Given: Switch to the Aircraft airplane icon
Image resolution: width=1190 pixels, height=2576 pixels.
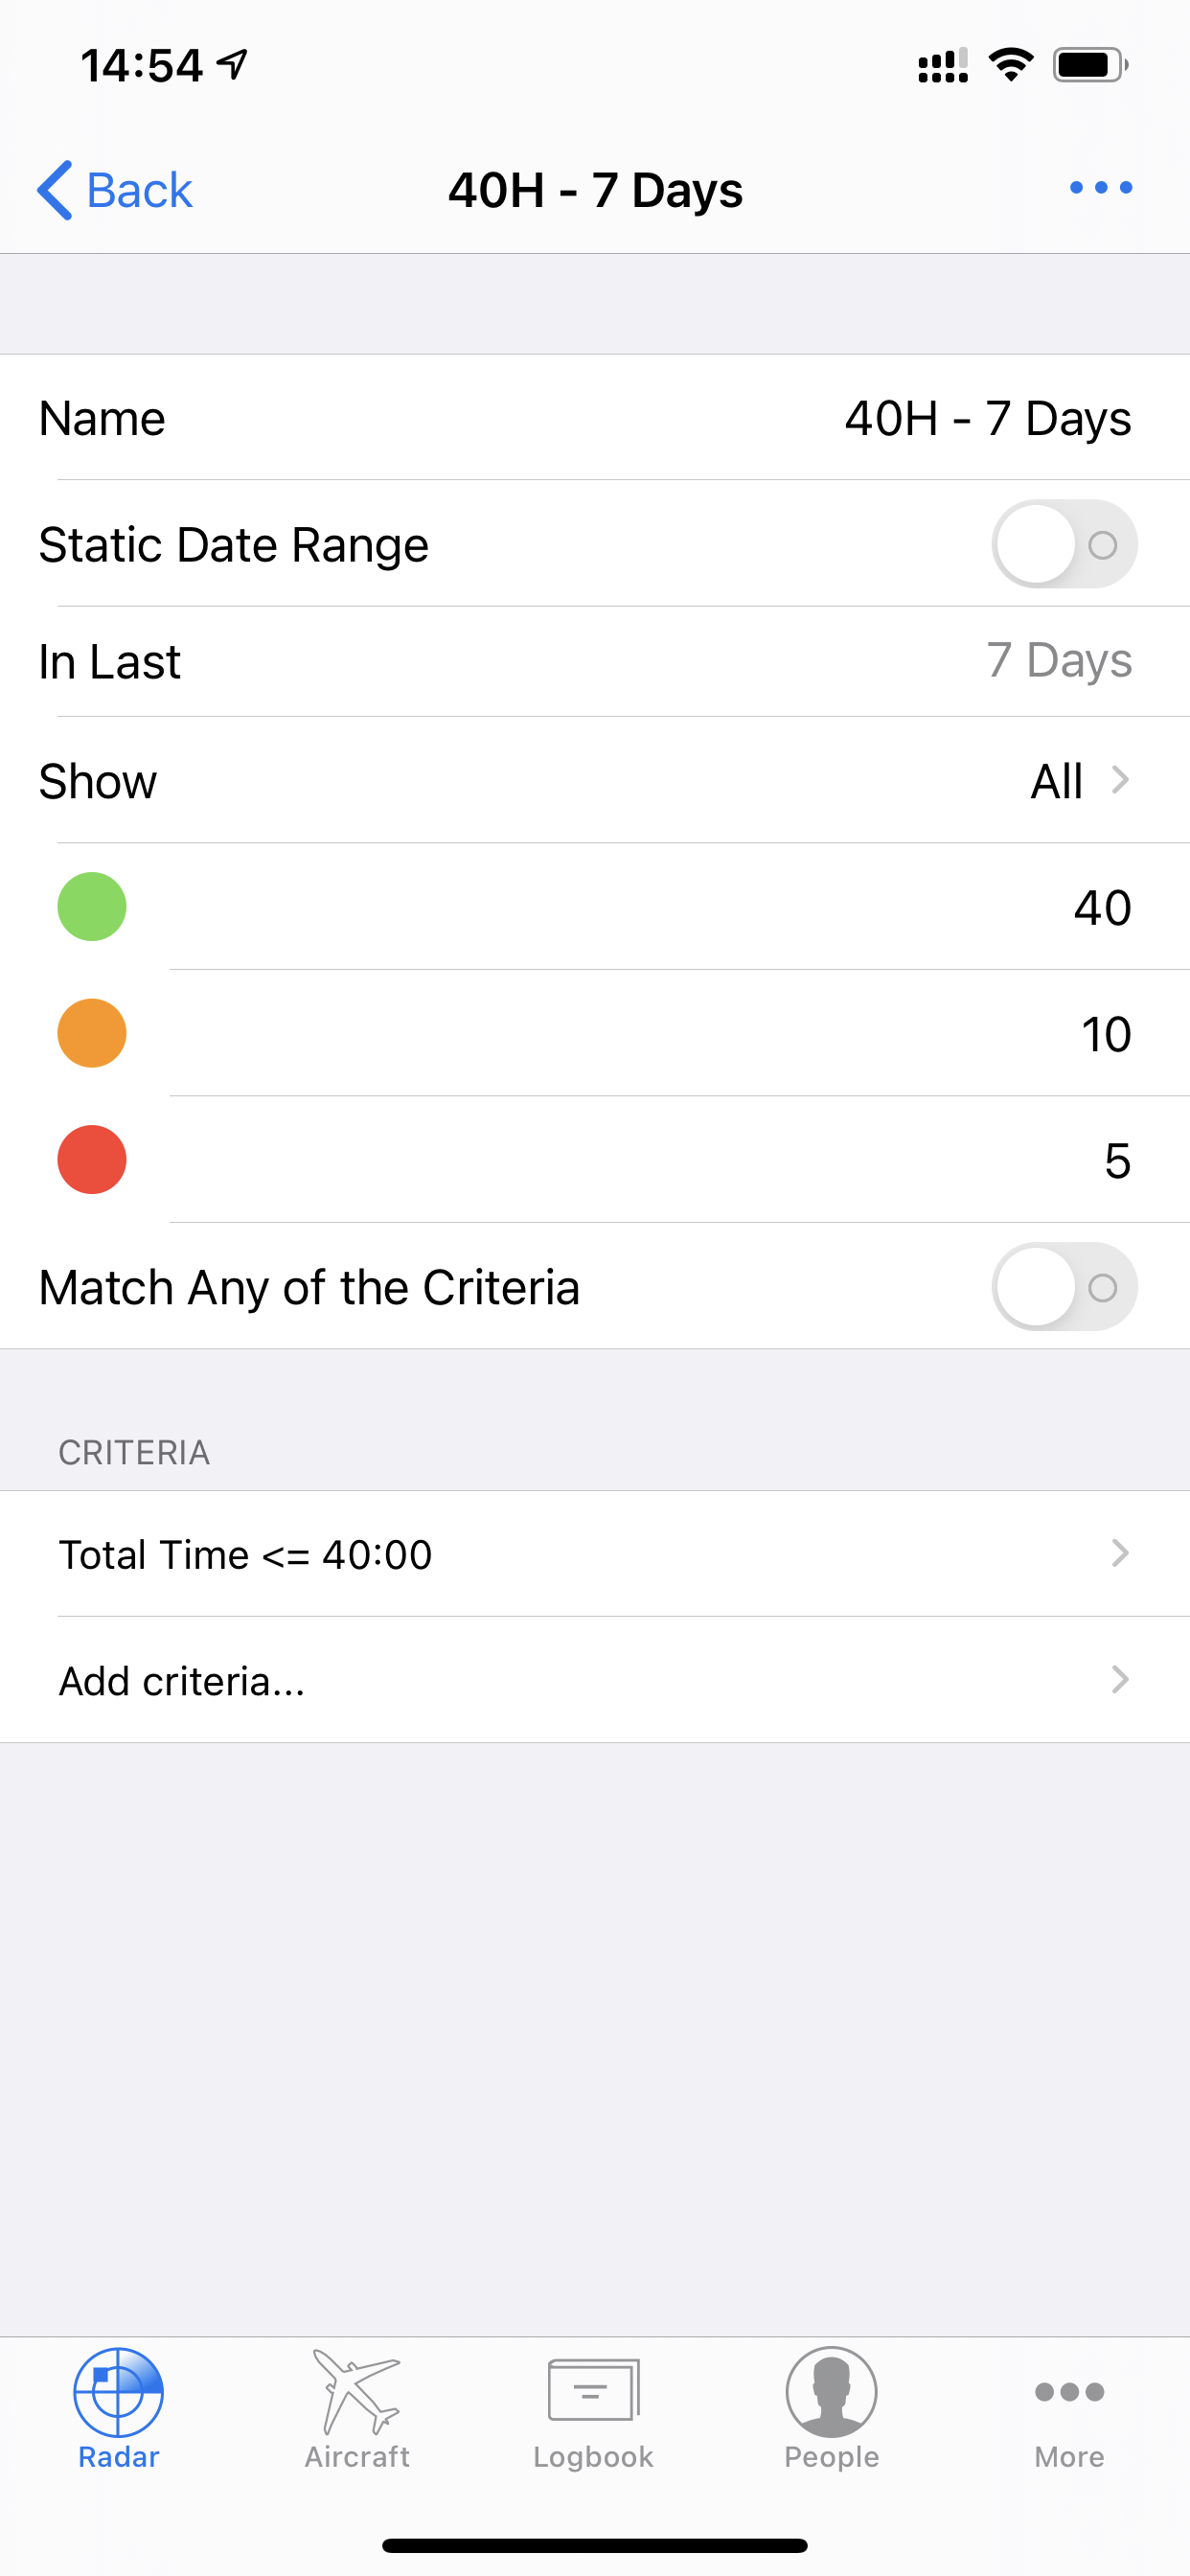Looking at the screenshot, I should pyautogui.click(x=357, y=2392).
